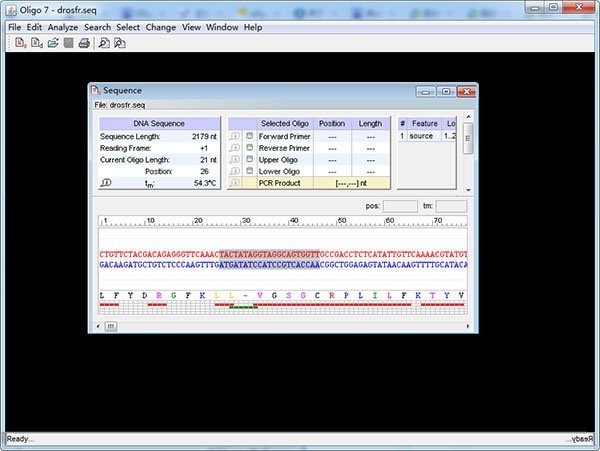Click the new oligo database document icon
Viewport: 600px width, 451px height.
tap(37, 43)
